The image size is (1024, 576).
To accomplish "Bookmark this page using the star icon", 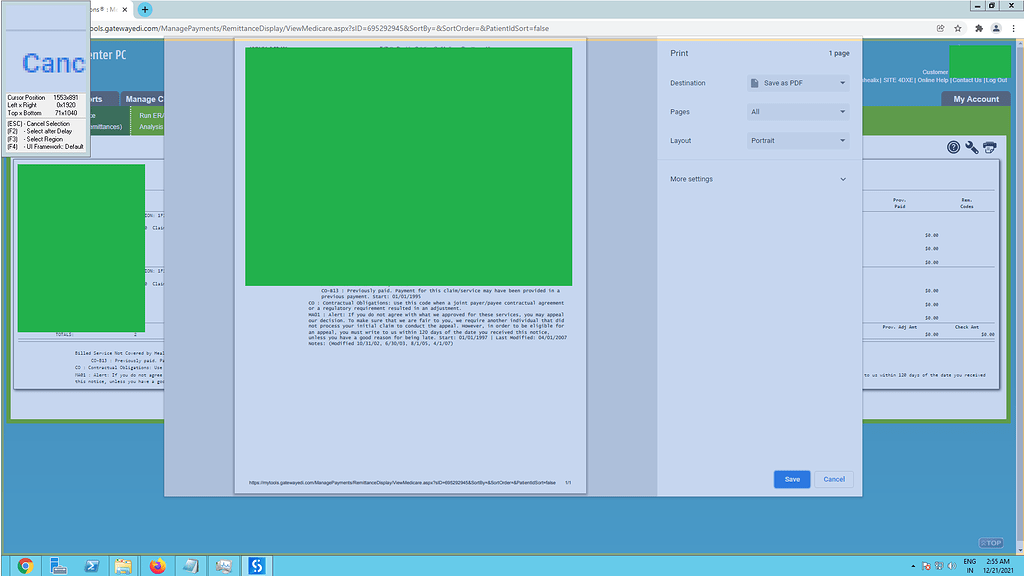I will 957,28.
